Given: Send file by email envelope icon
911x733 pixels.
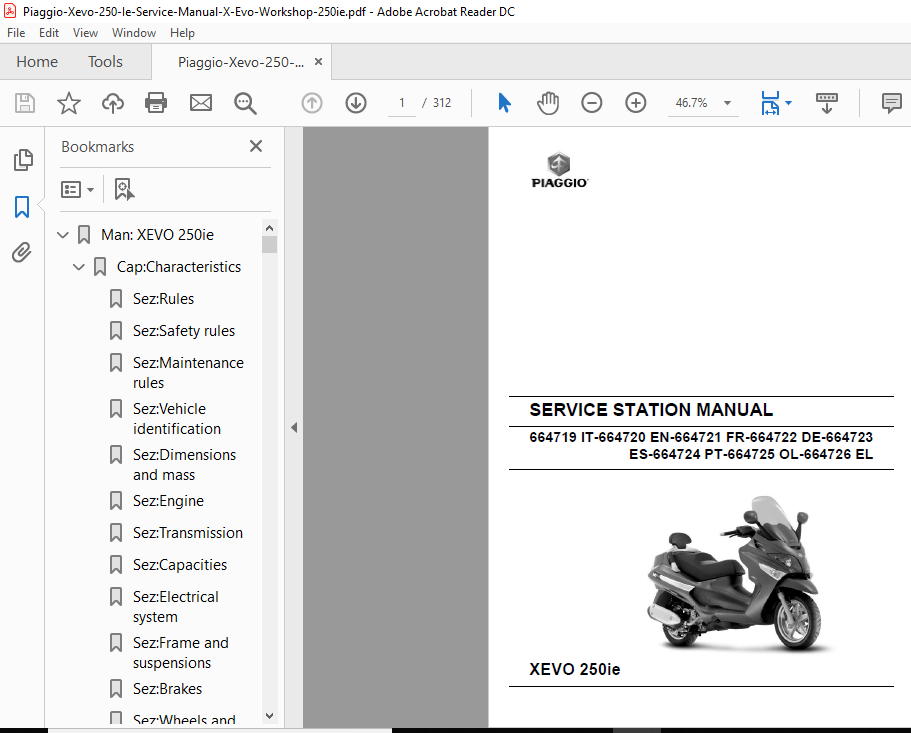Looking at the screenshot, I should click(x=201, y=103).
